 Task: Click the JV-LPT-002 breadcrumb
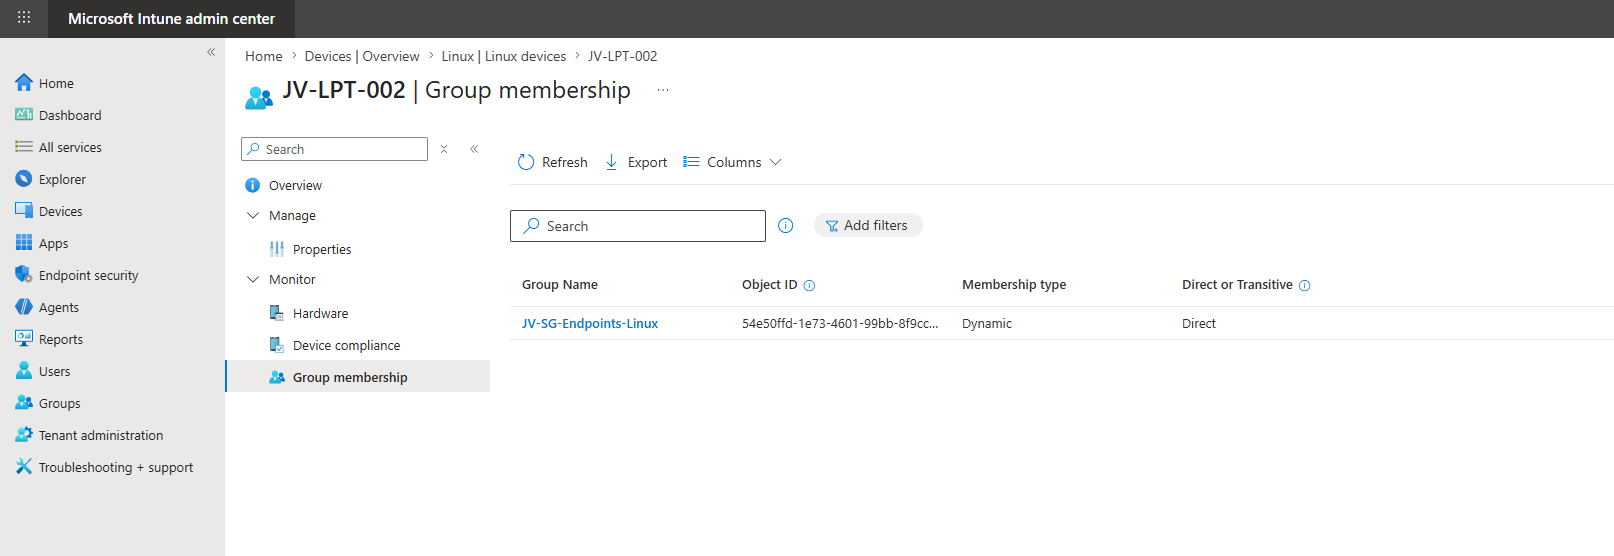tap(623, 56)
